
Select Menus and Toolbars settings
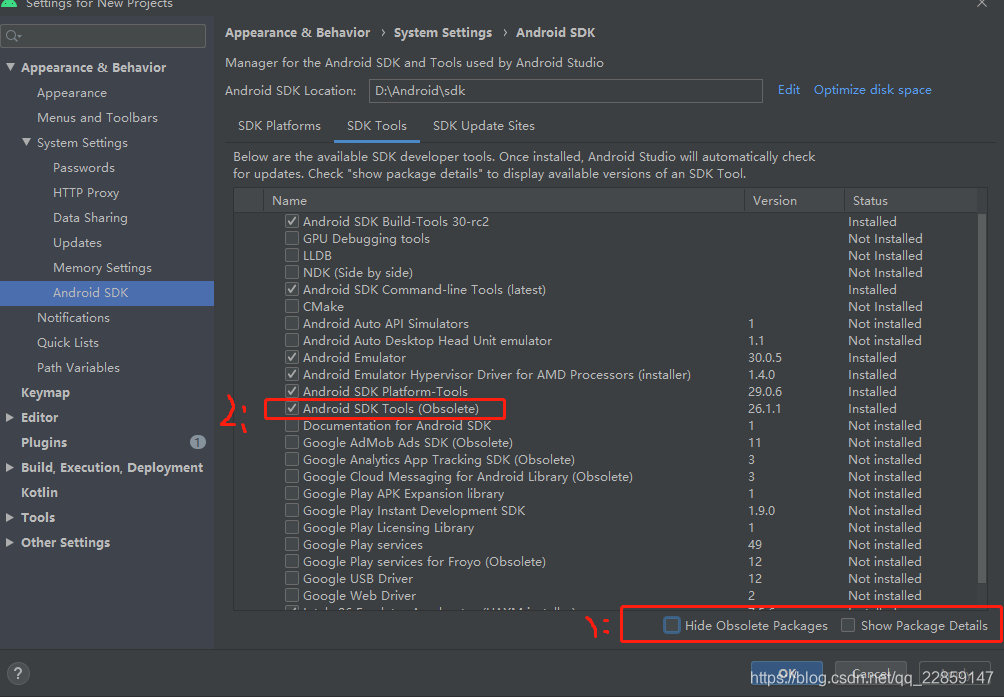tap(97, 118)
